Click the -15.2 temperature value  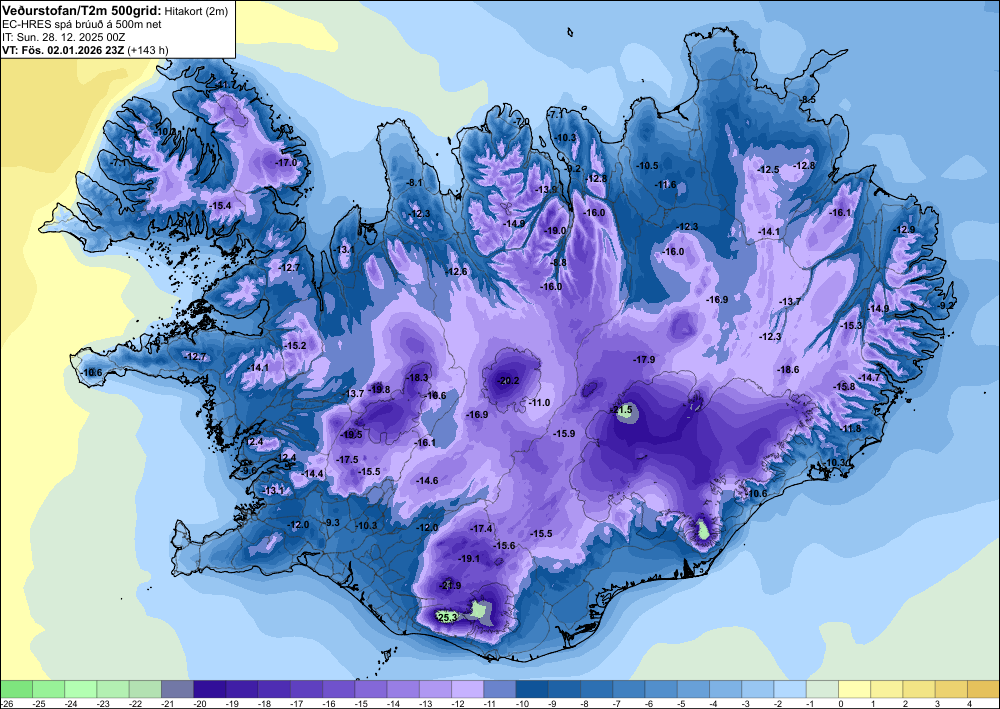(x=295, y=346)
